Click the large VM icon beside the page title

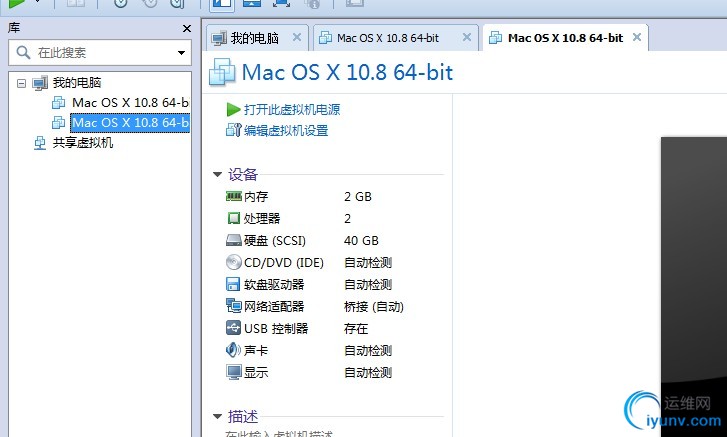(x=222, y=72)
